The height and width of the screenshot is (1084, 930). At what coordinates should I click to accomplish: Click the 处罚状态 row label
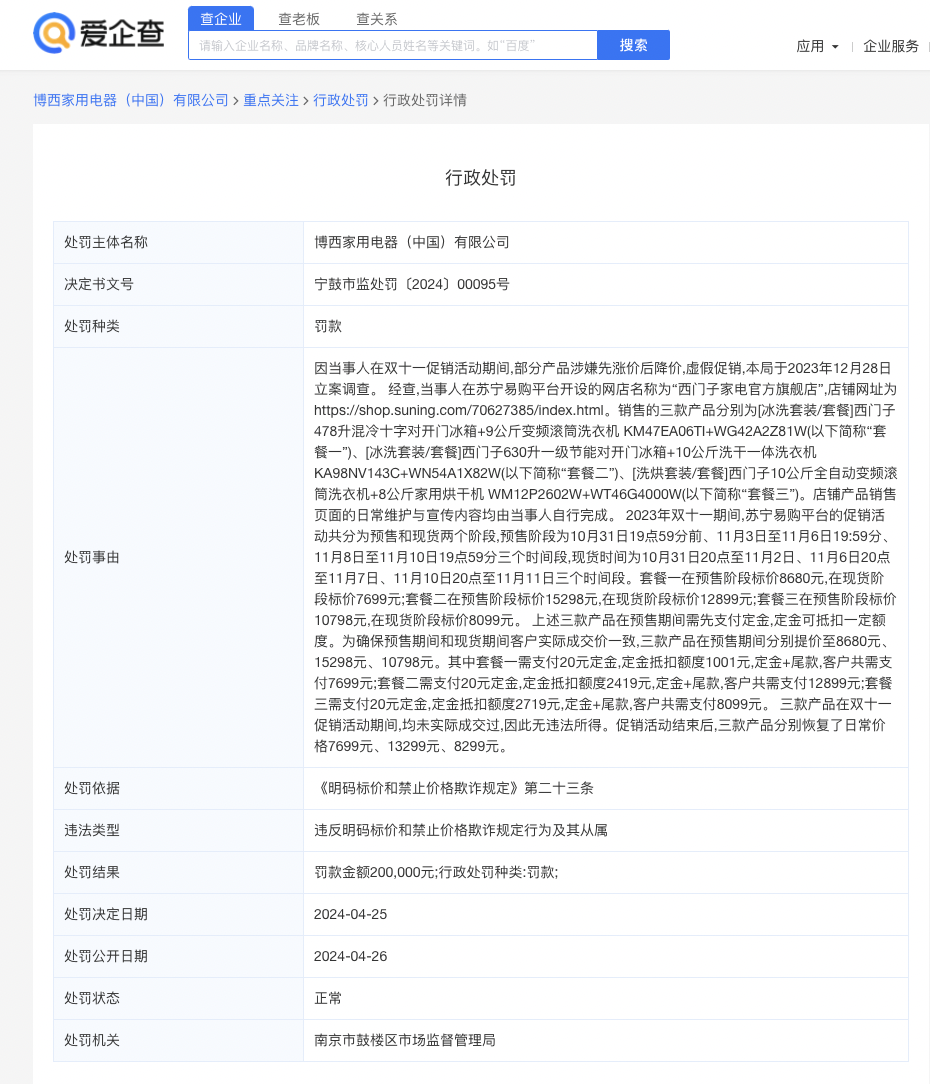tap(92, 998)
